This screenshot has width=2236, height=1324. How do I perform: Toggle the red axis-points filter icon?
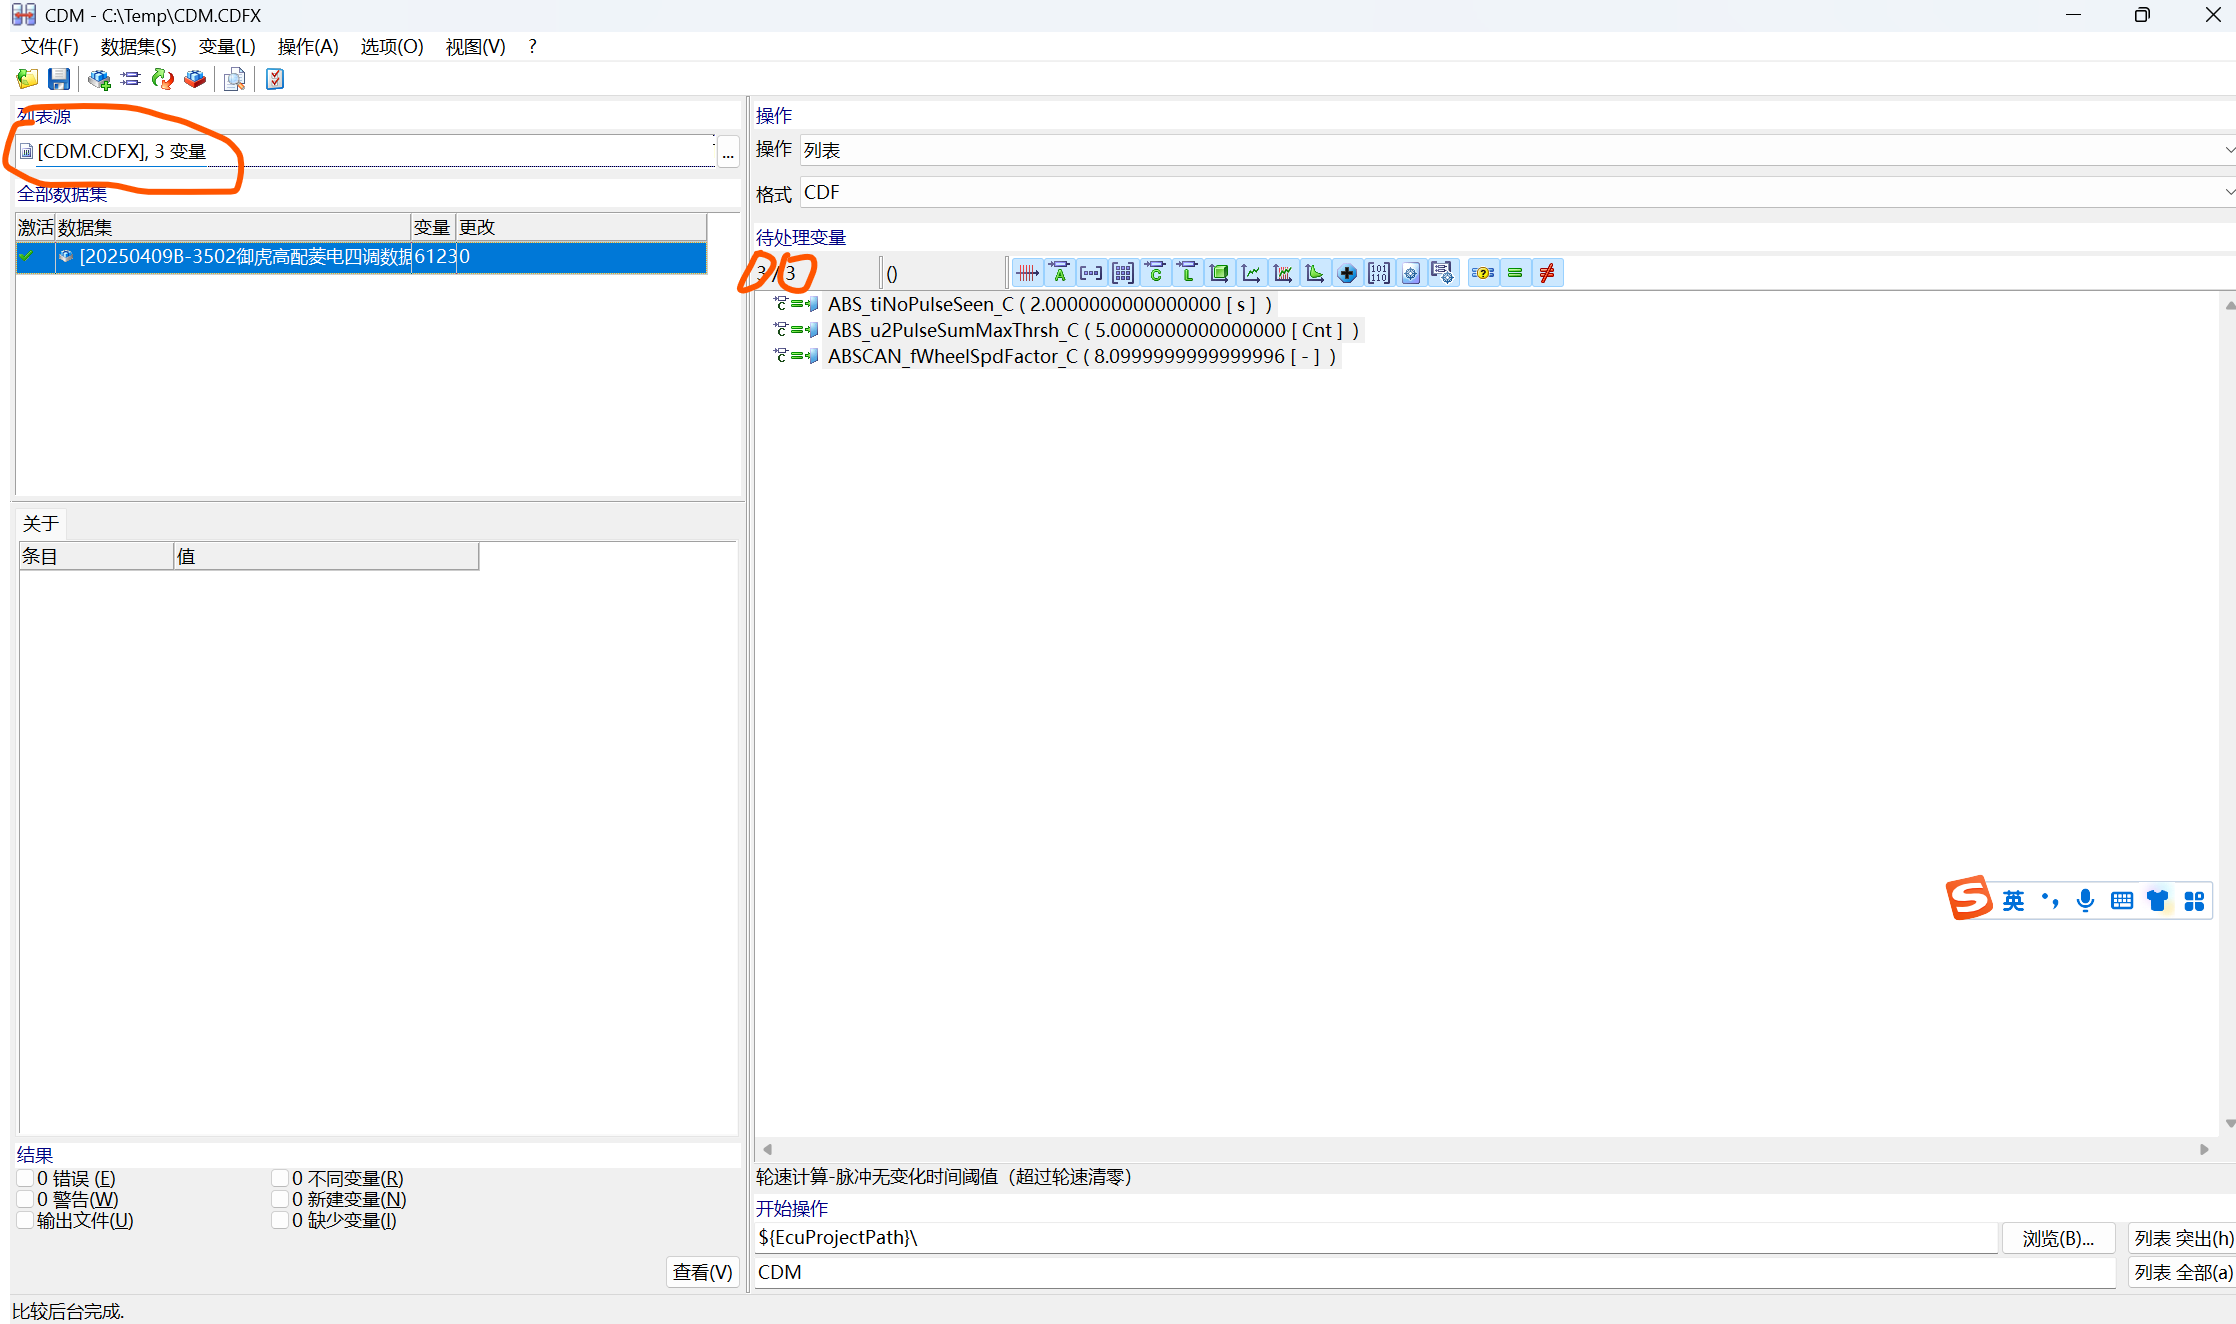pyautogui.click(x=1027, y=273)
